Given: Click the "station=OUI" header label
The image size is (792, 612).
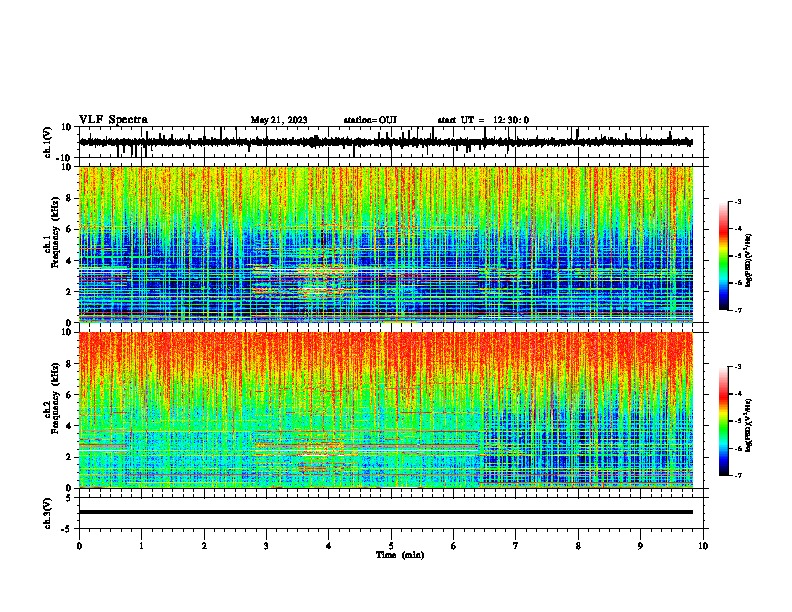Looking at the screenshot, I should [370, 120].
